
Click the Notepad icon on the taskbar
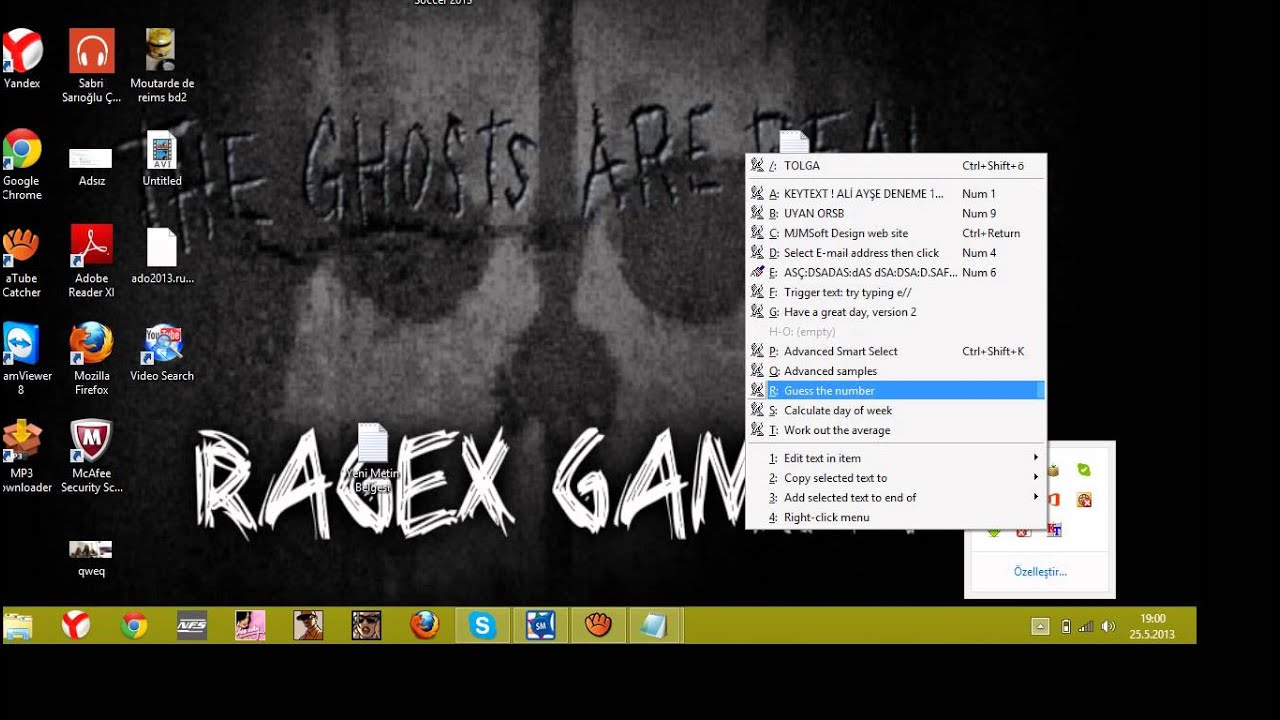coord(654,625)
